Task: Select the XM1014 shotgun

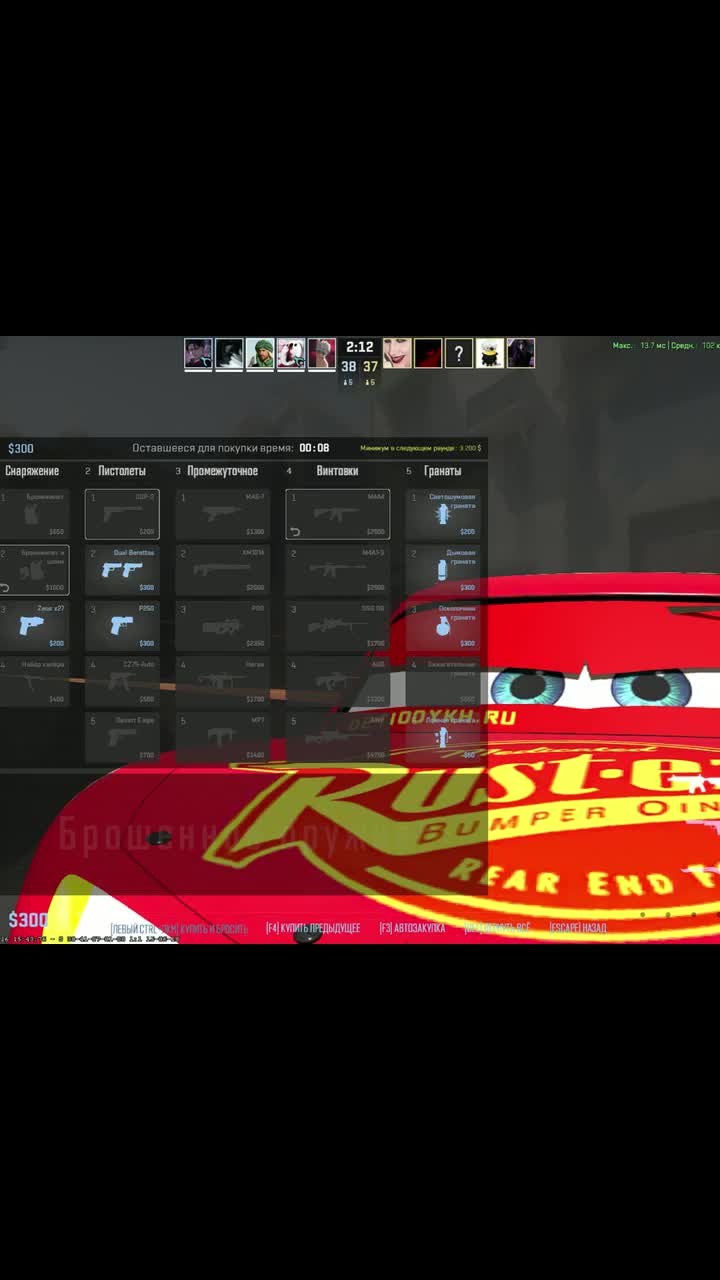Action: [x=222, y=570]
